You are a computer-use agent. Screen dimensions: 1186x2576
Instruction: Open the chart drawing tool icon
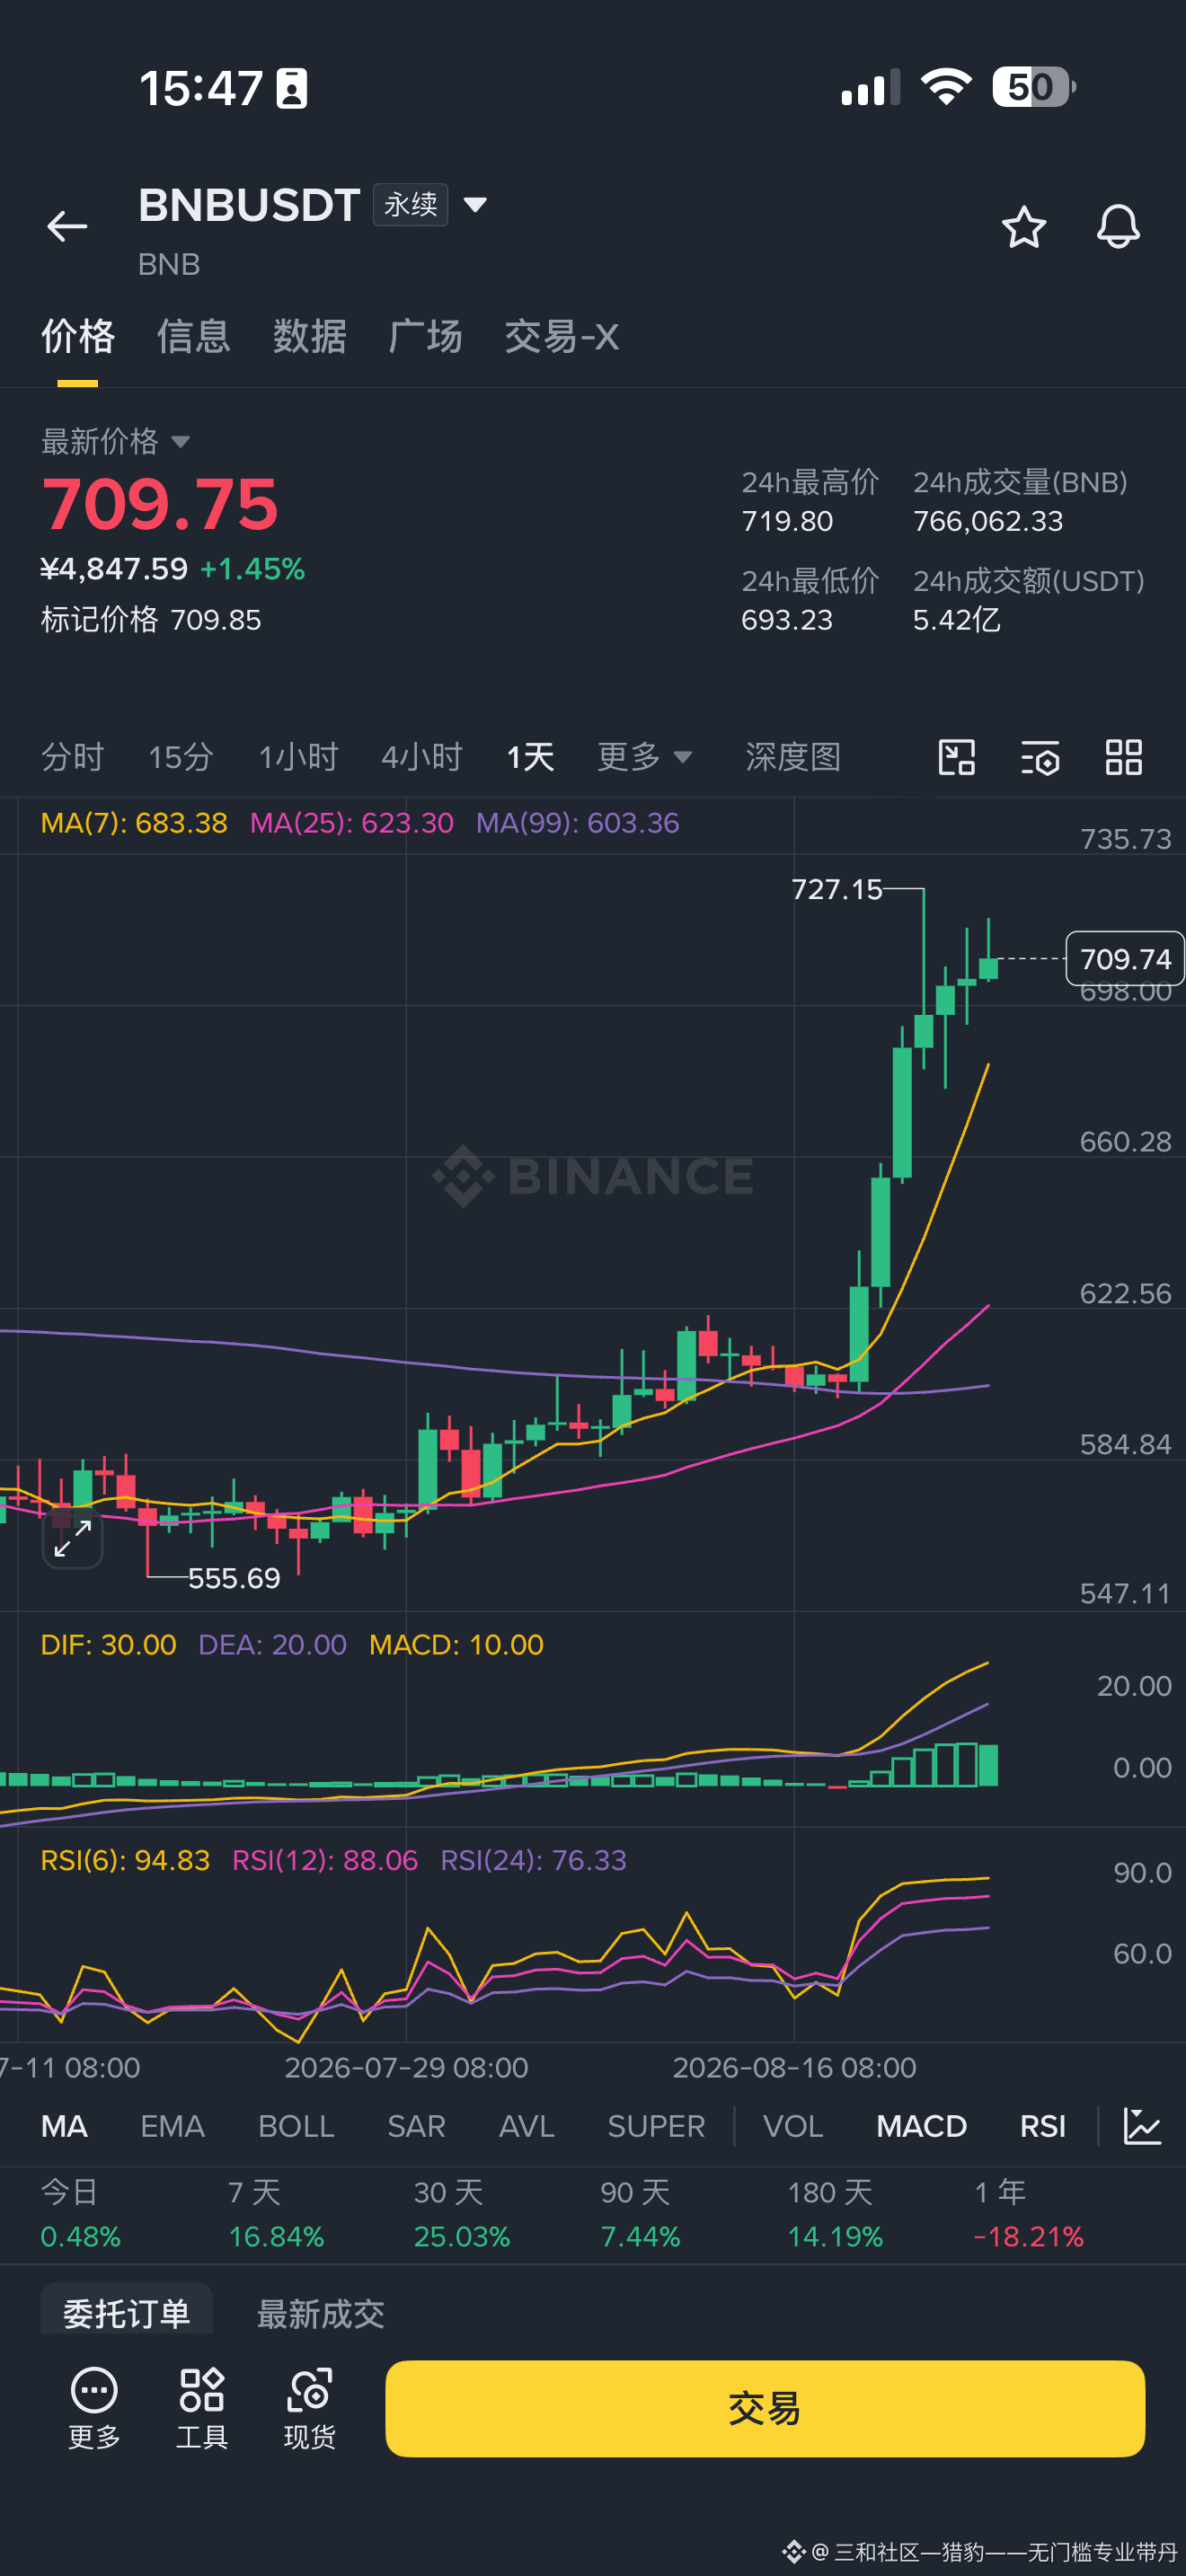956,757
